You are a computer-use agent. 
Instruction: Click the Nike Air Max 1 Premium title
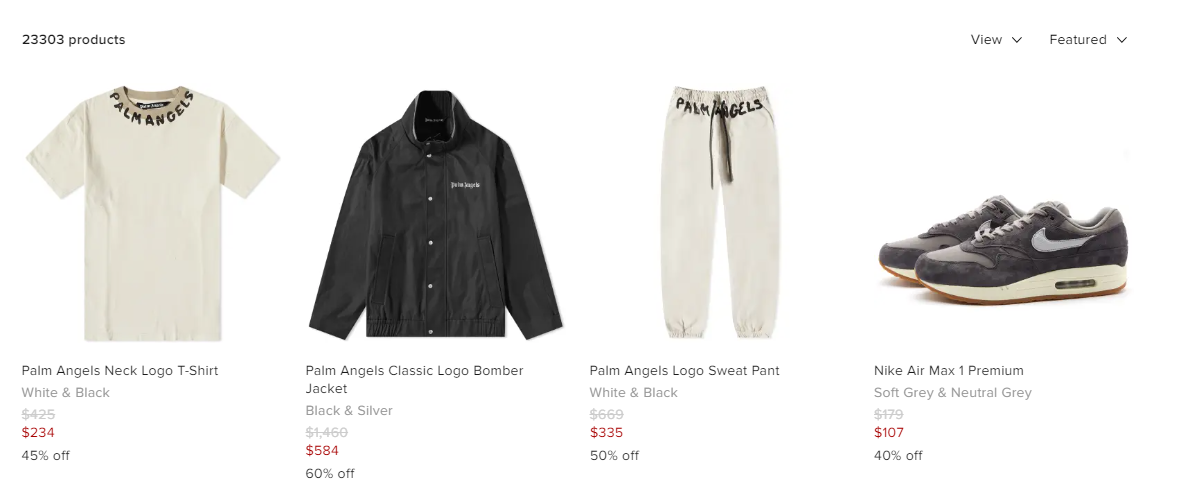click(x=948, y=371)
